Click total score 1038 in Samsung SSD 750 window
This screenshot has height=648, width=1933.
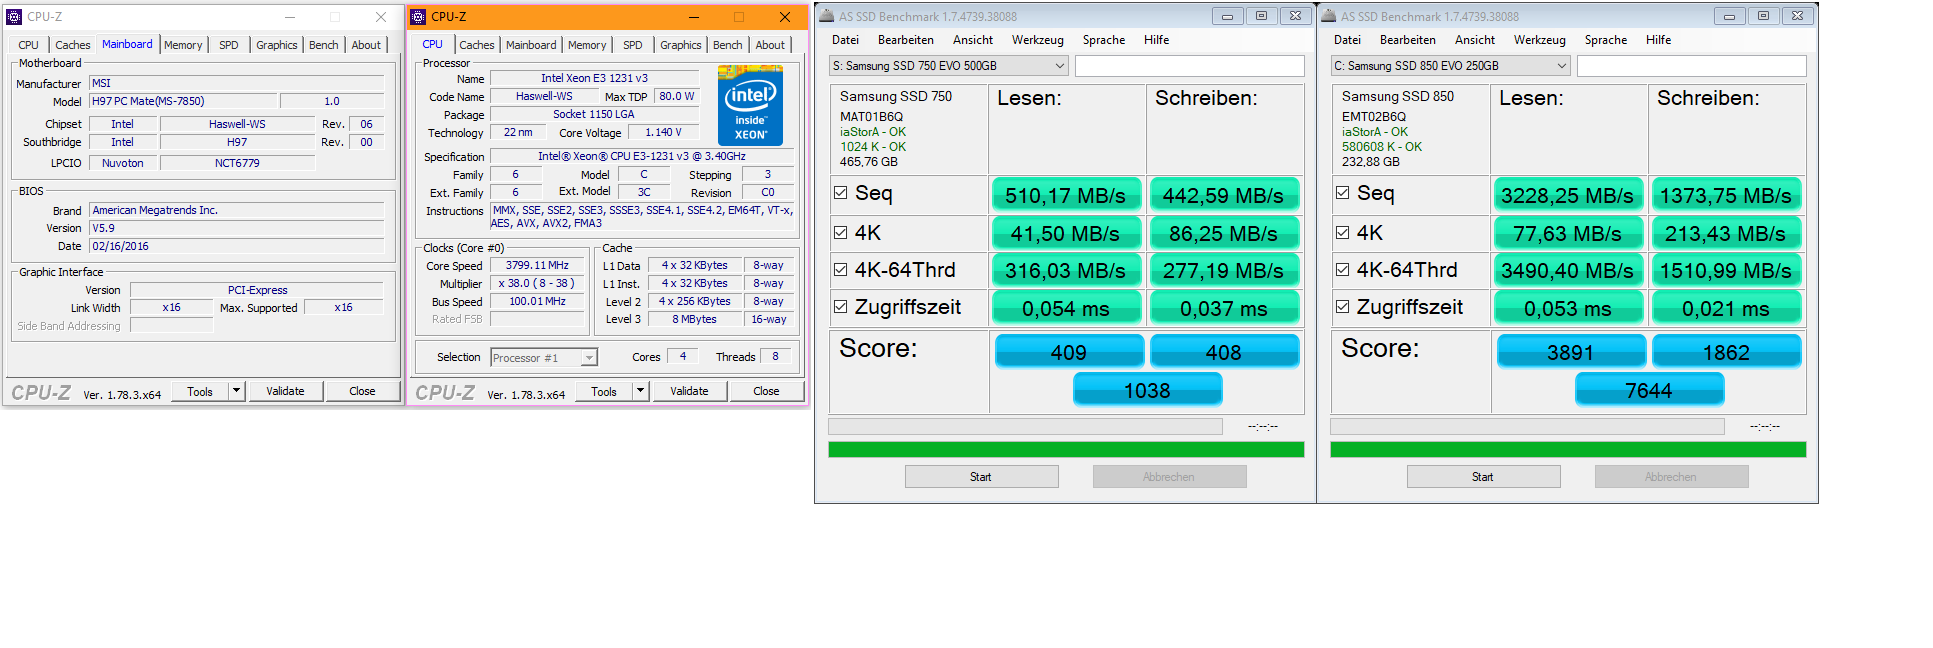click(1147, 390)
